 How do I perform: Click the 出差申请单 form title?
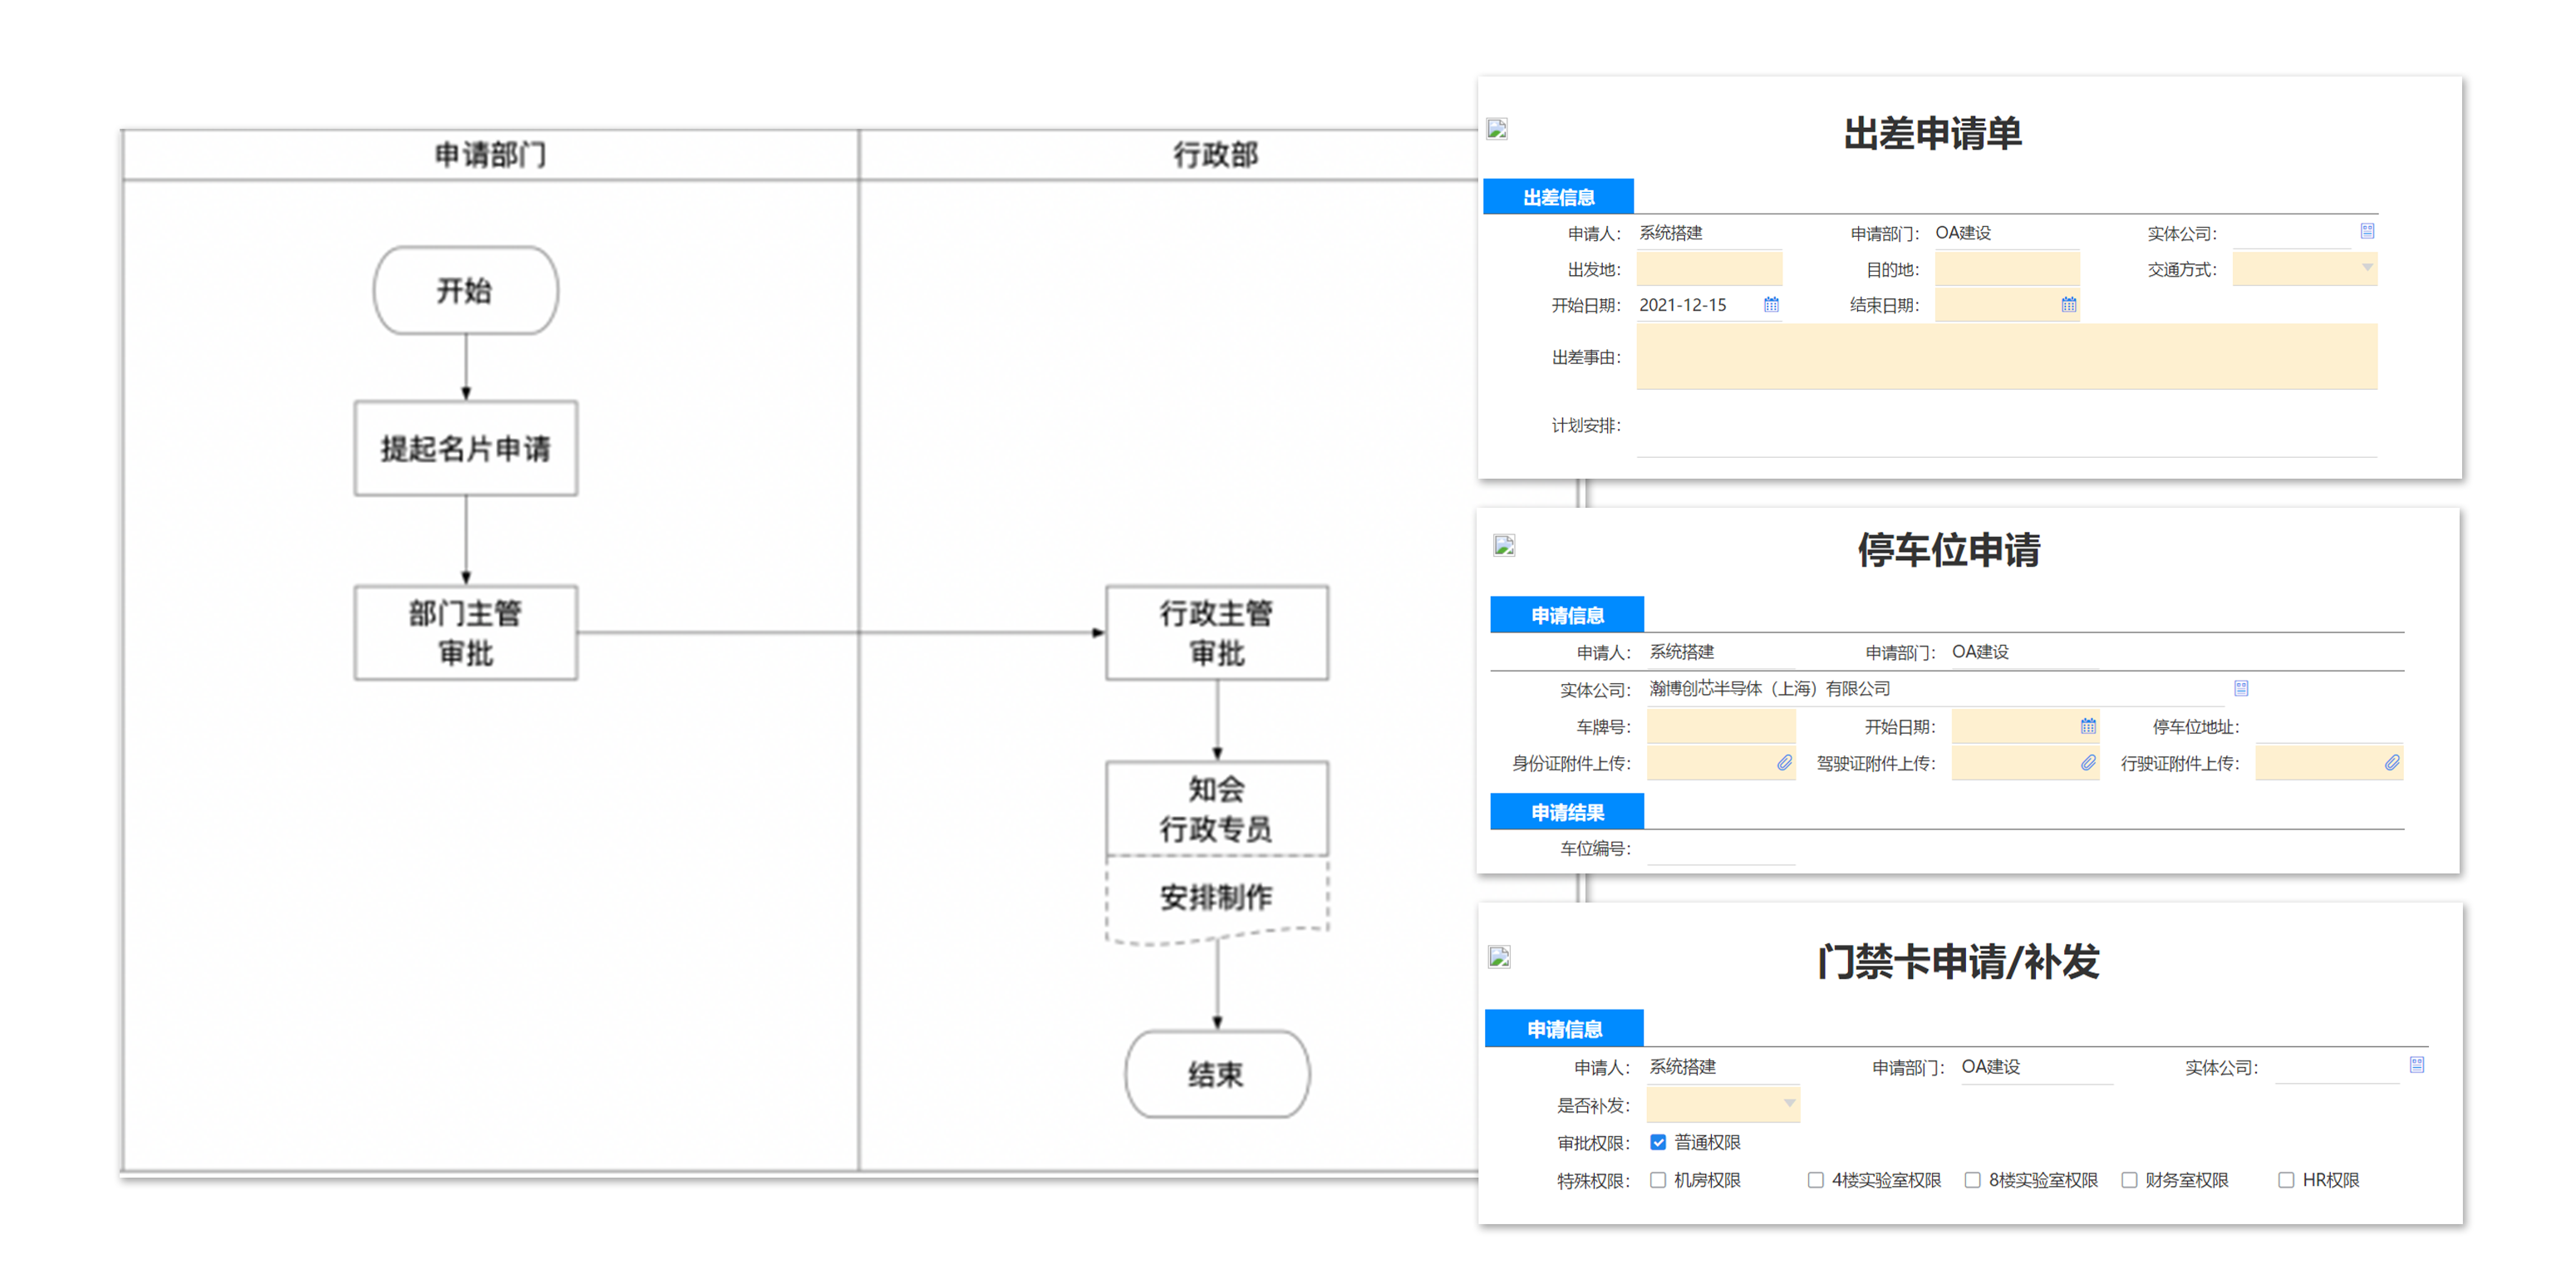[1932, 133]
